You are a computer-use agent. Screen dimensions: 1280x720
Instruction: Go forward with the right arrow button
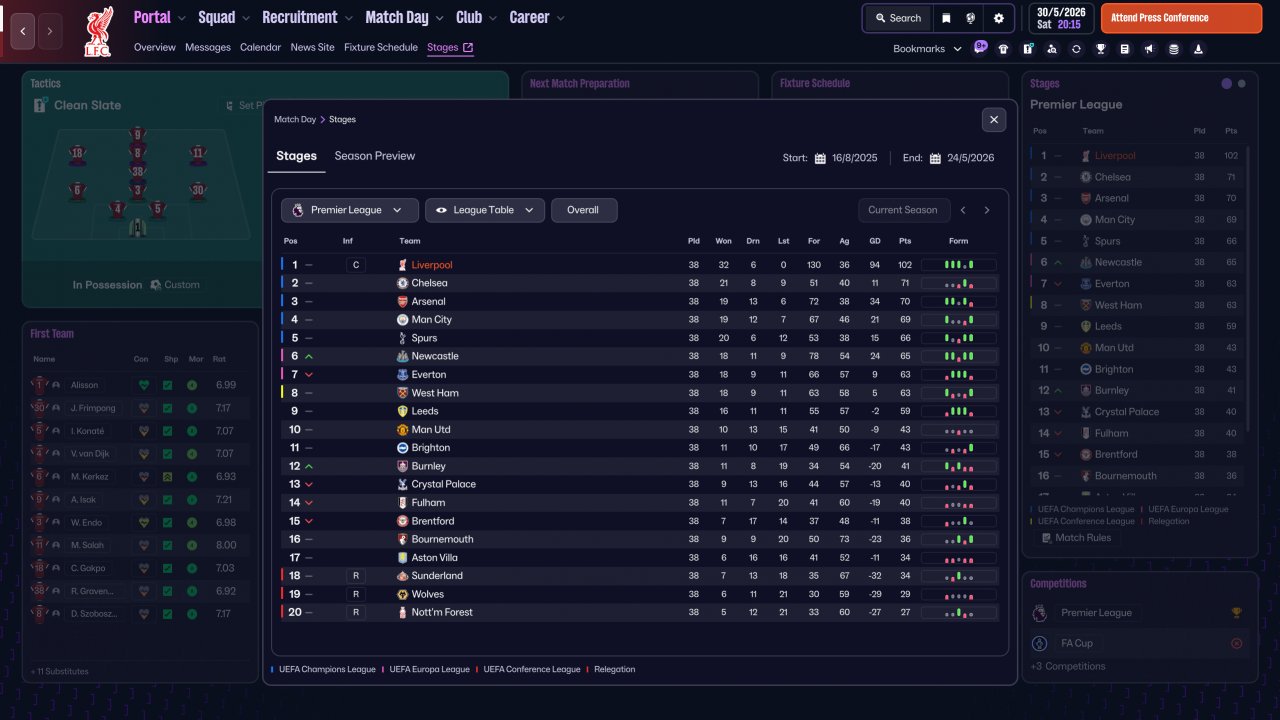49,31
